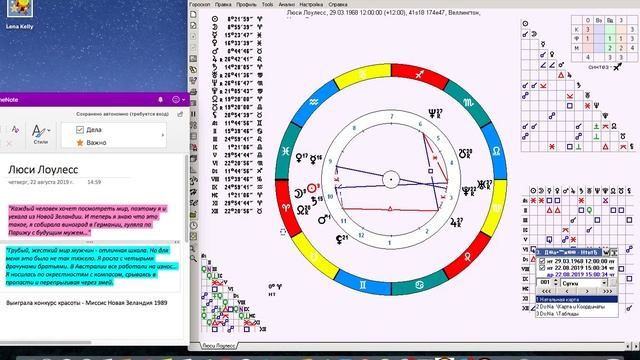
Task: Open the Анализ menu
Action: click(x=287, y=4)
